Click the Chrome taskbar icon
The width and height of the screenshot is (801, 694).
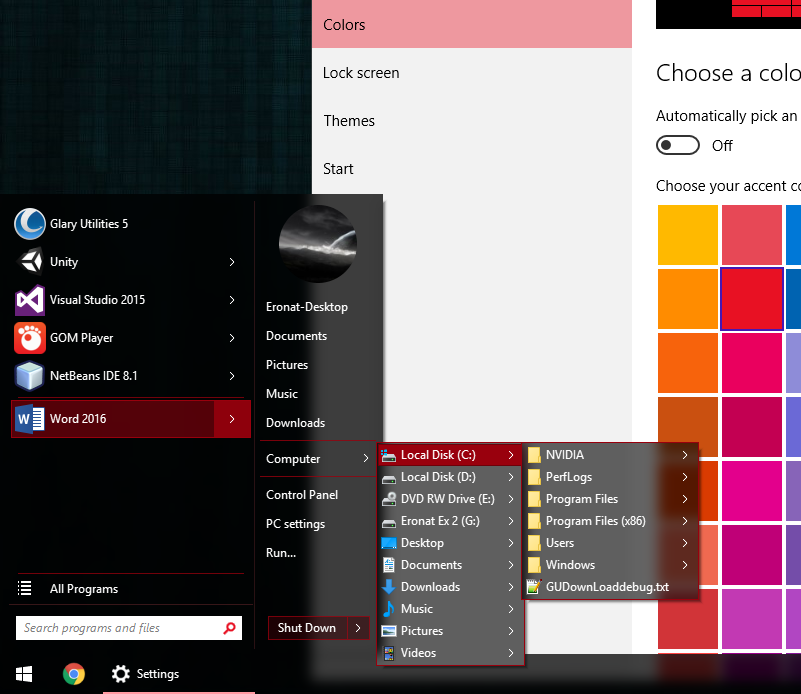tap(73, 674)
